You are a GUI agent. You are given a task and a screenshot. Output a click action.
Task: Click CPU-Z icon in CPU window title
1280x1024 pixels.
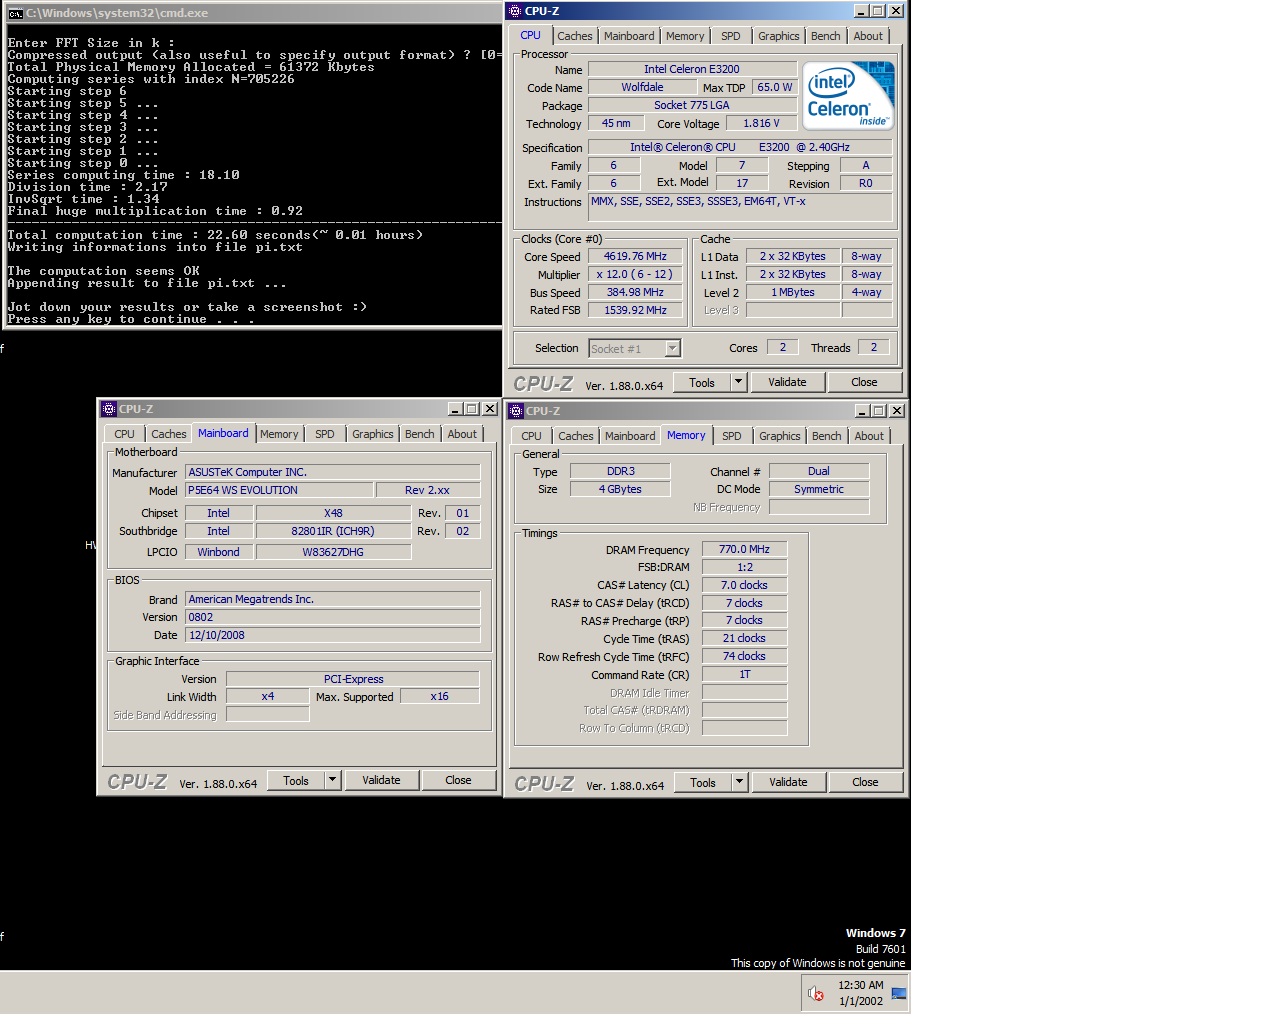[516, 11]
